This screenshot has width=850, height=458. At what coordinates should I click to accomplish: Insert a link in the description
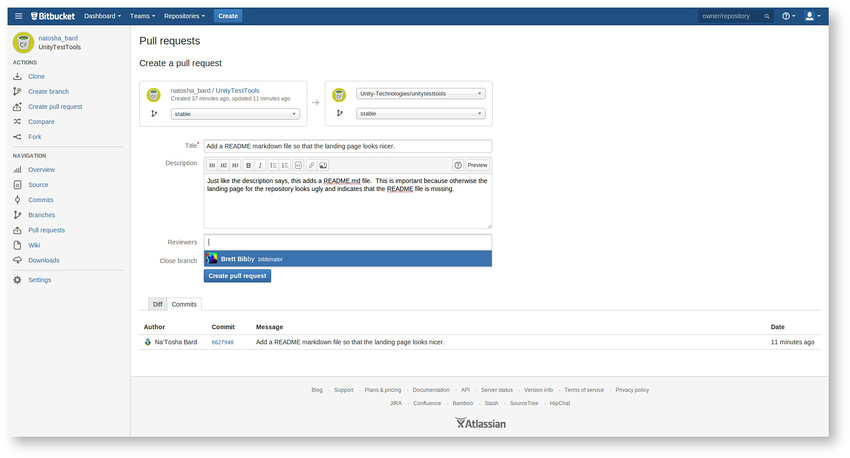(311, 165)
